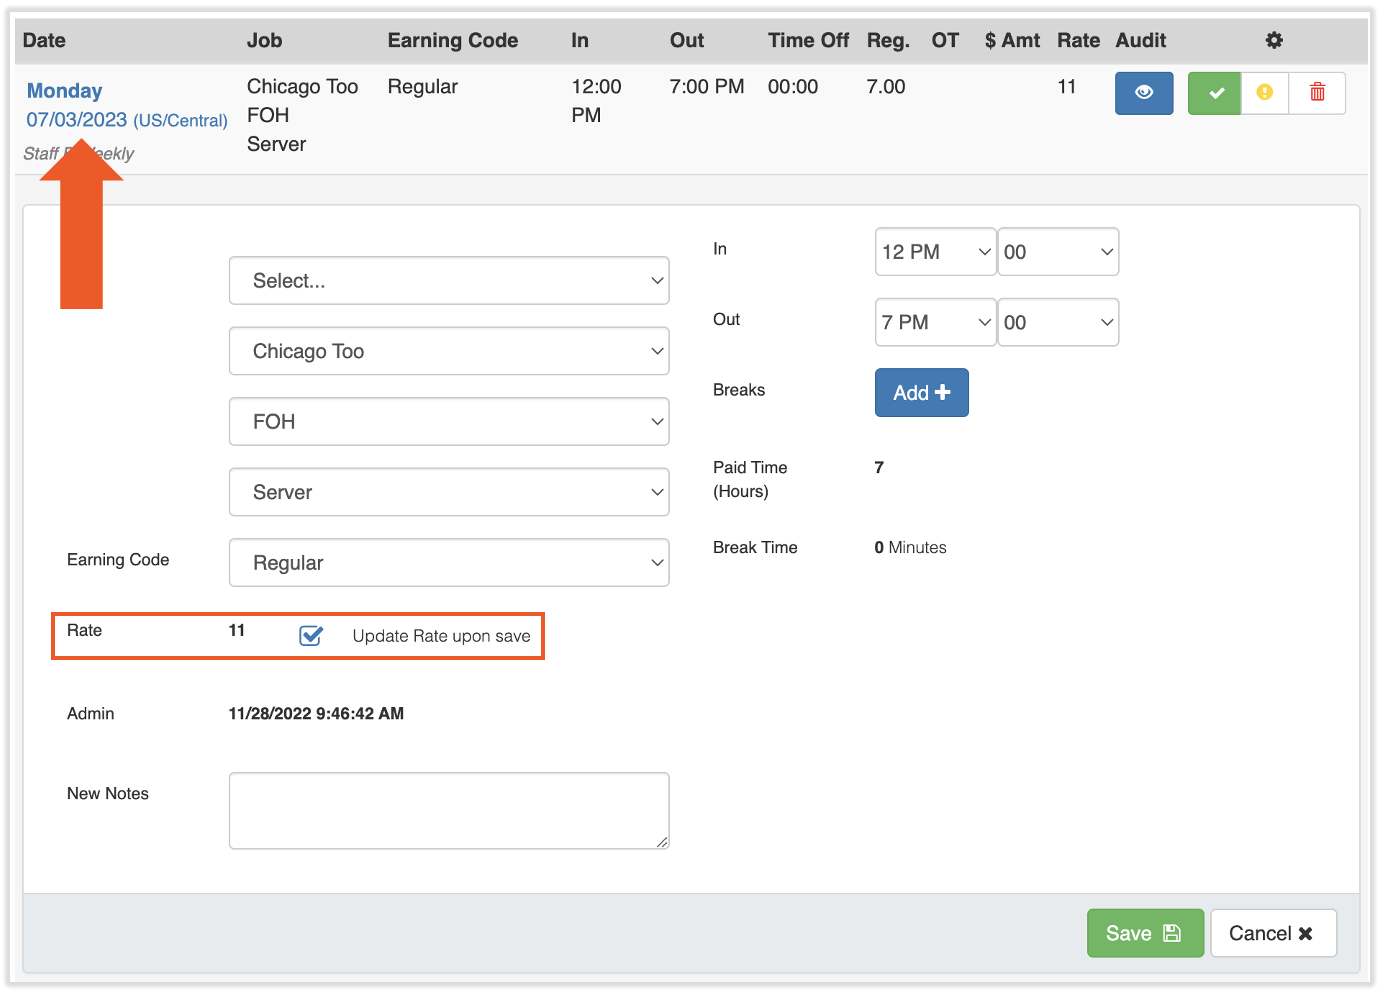The width and height of the screenshot is (1382, 994).
Task: Expand the Chicago Too location dropdown
Action: pyautogui.click(x=448, y=351)
